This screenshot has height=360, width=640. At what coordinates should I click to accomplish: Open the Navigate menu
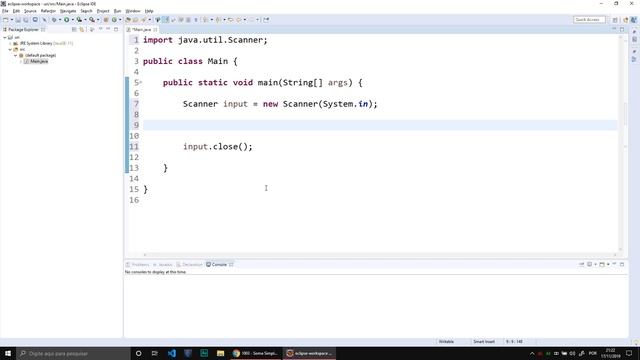tap(68, 11)
